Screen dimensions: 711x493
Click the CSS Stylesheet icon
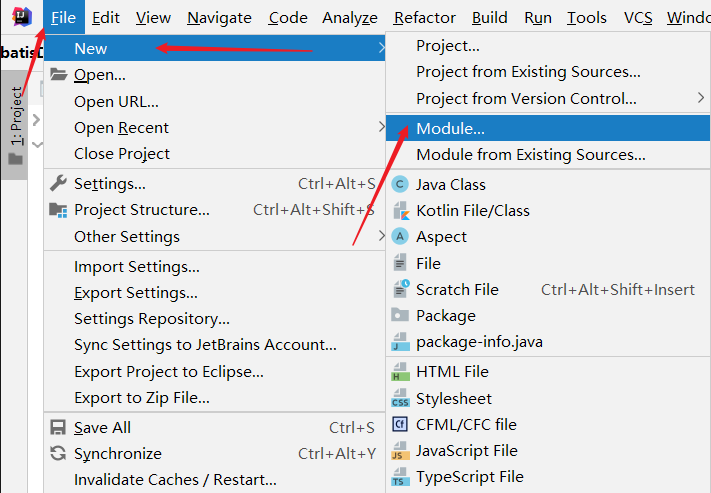(400, 398)
